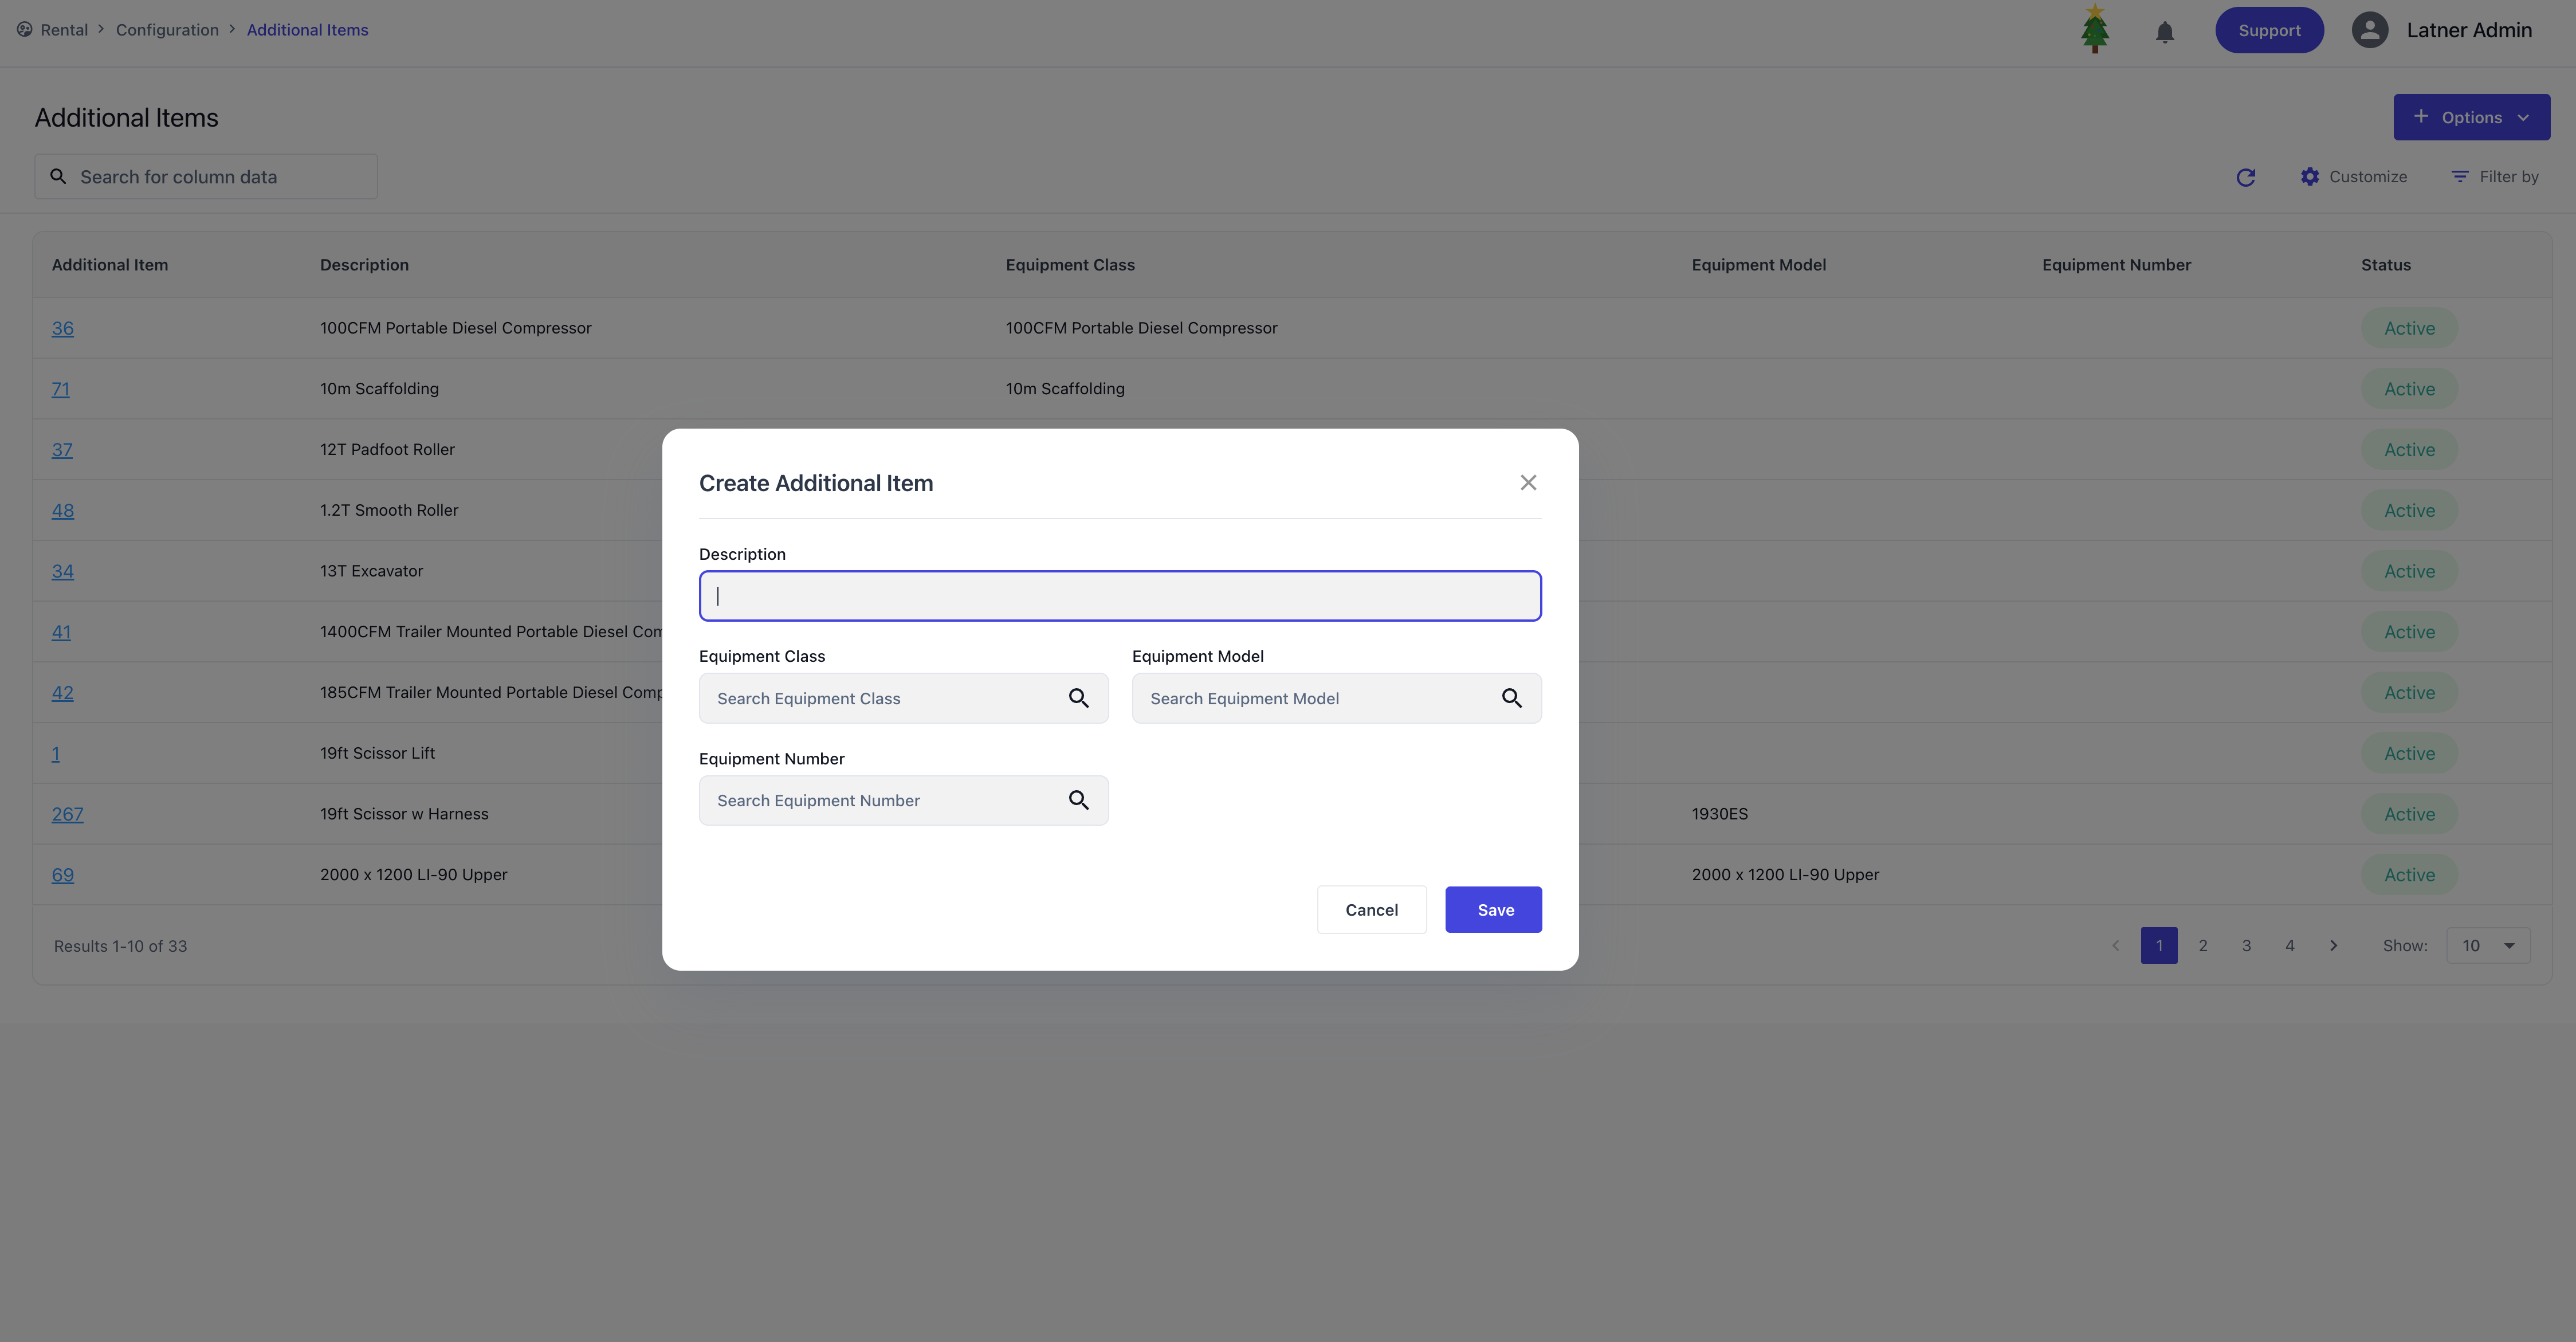Click the user profile avatar icon
This screenshot has width=2576, height=1342.
(2369, 30)
